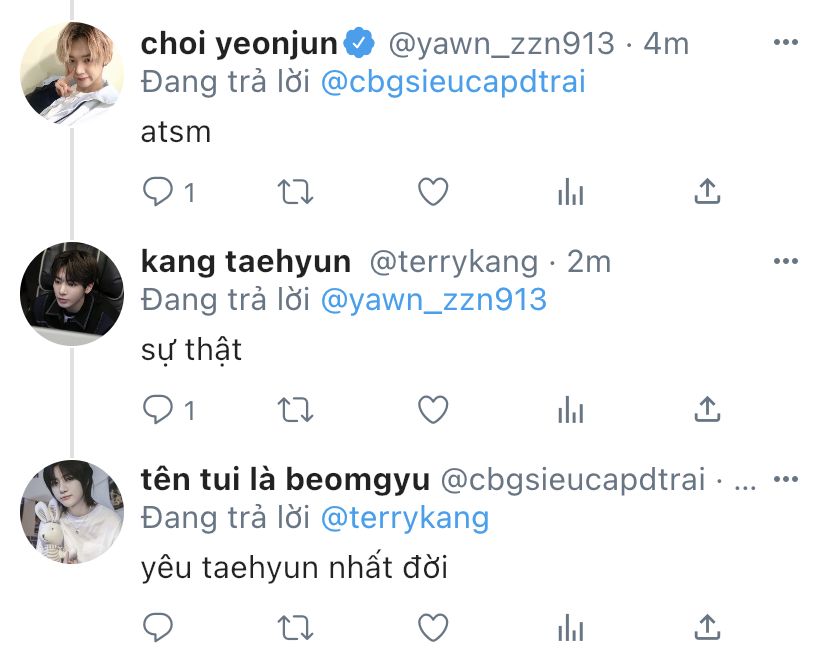
Task: Like beomgyu's 'yêu taehyun nhất đời' tweet
Action: point(433,627)
